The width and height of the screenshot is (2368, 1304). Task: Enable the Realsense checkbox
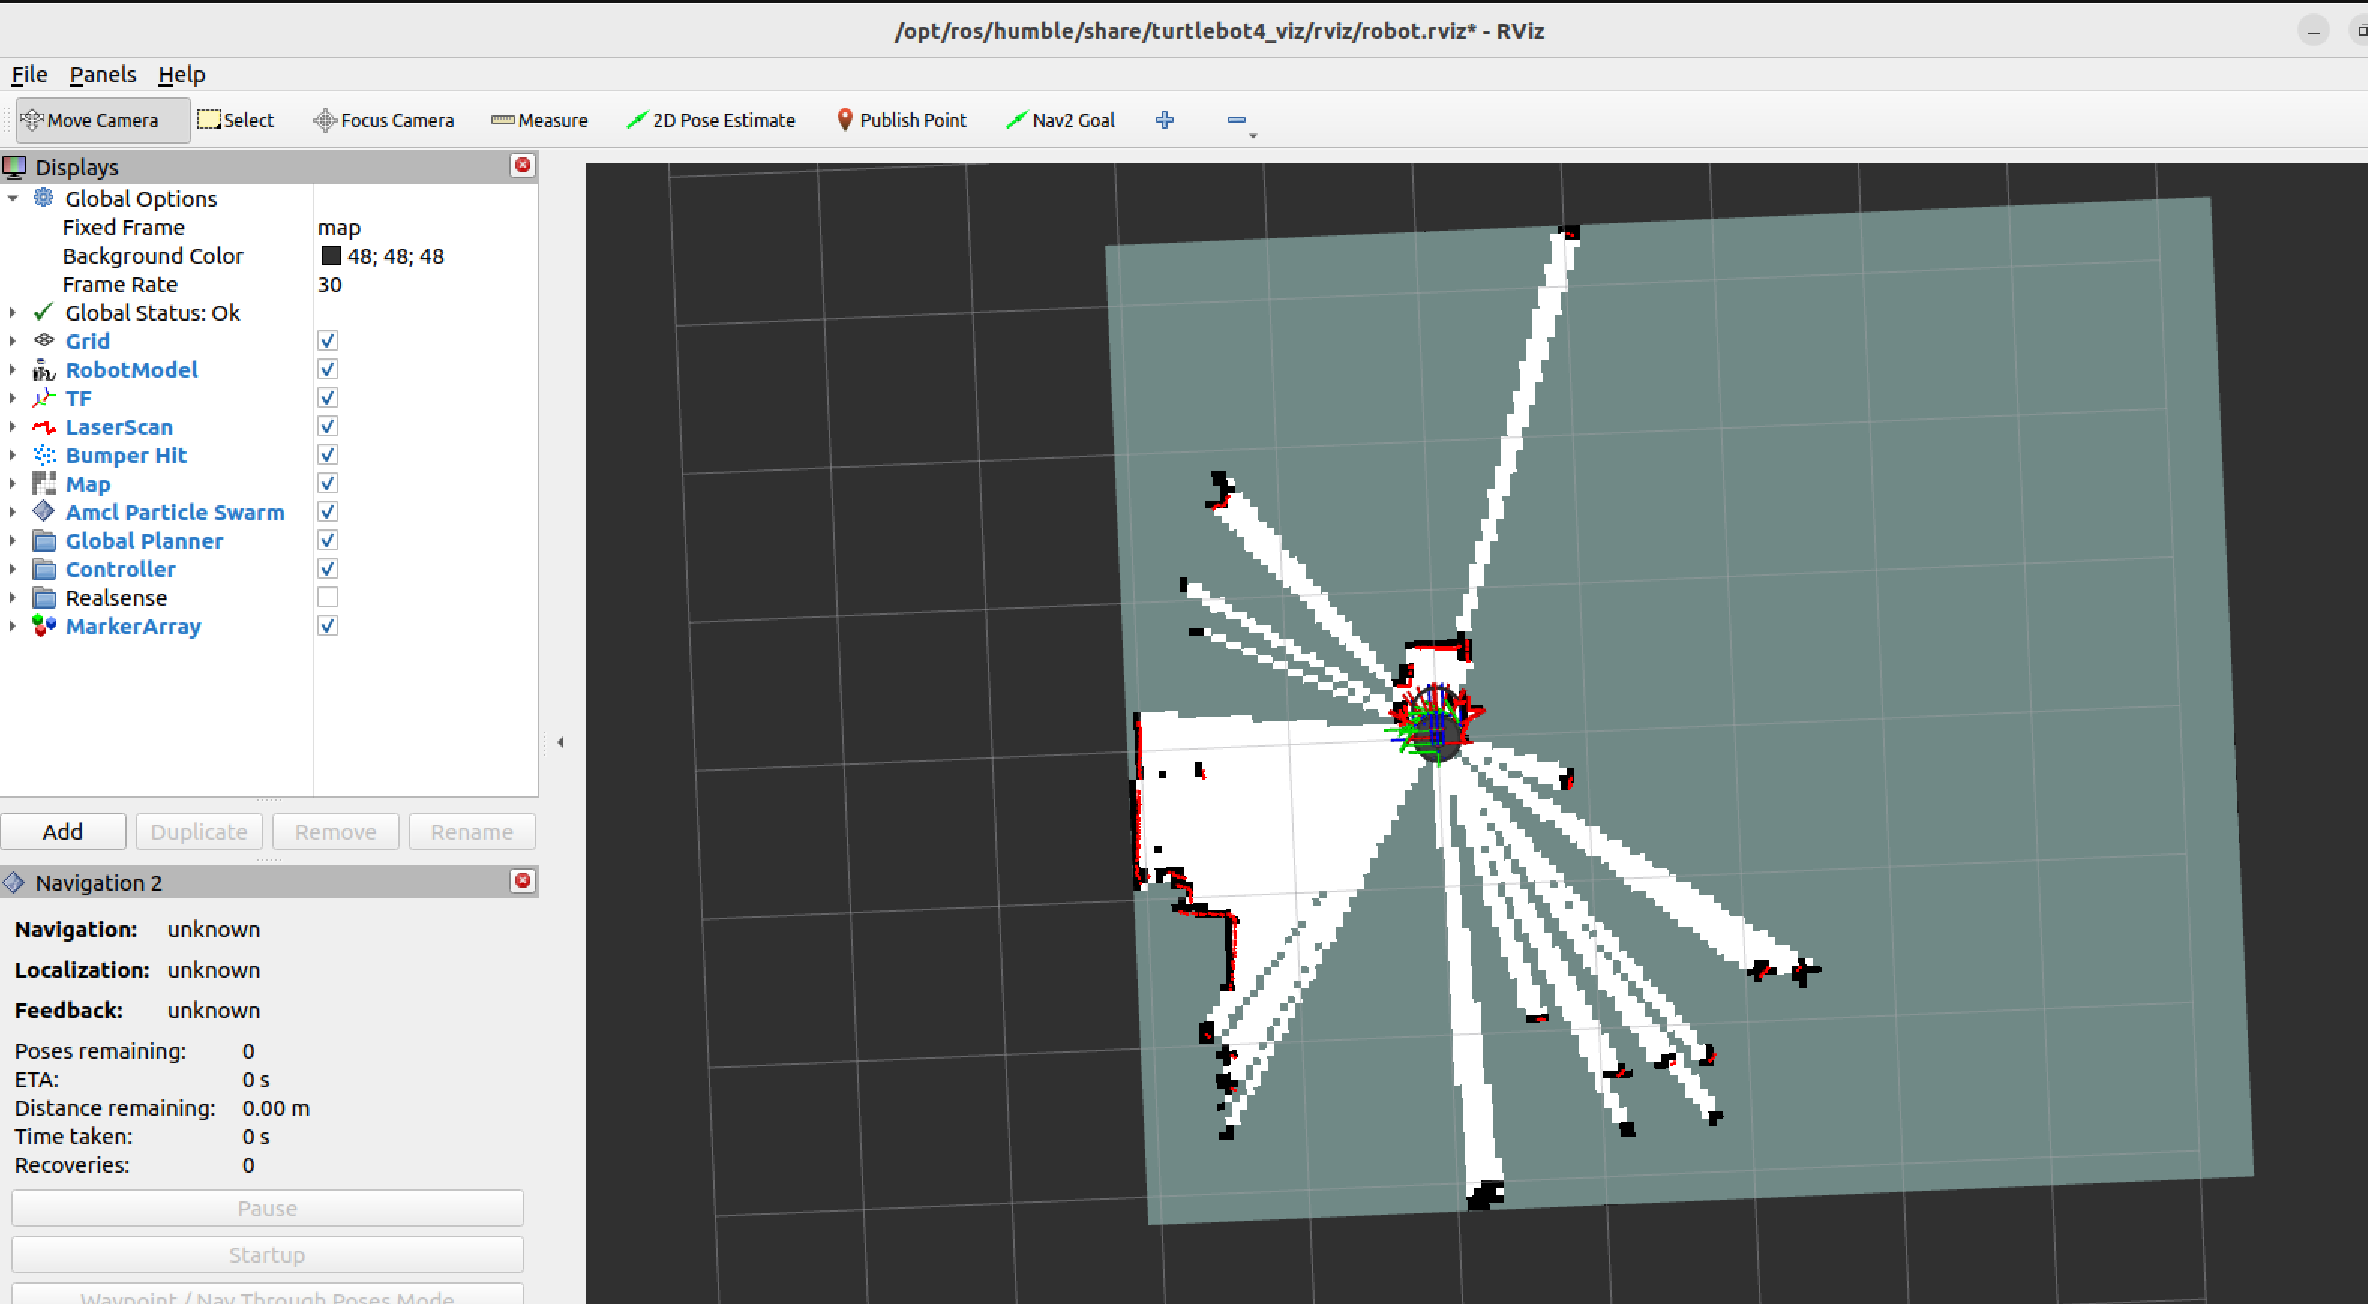(x=328, y=598)
